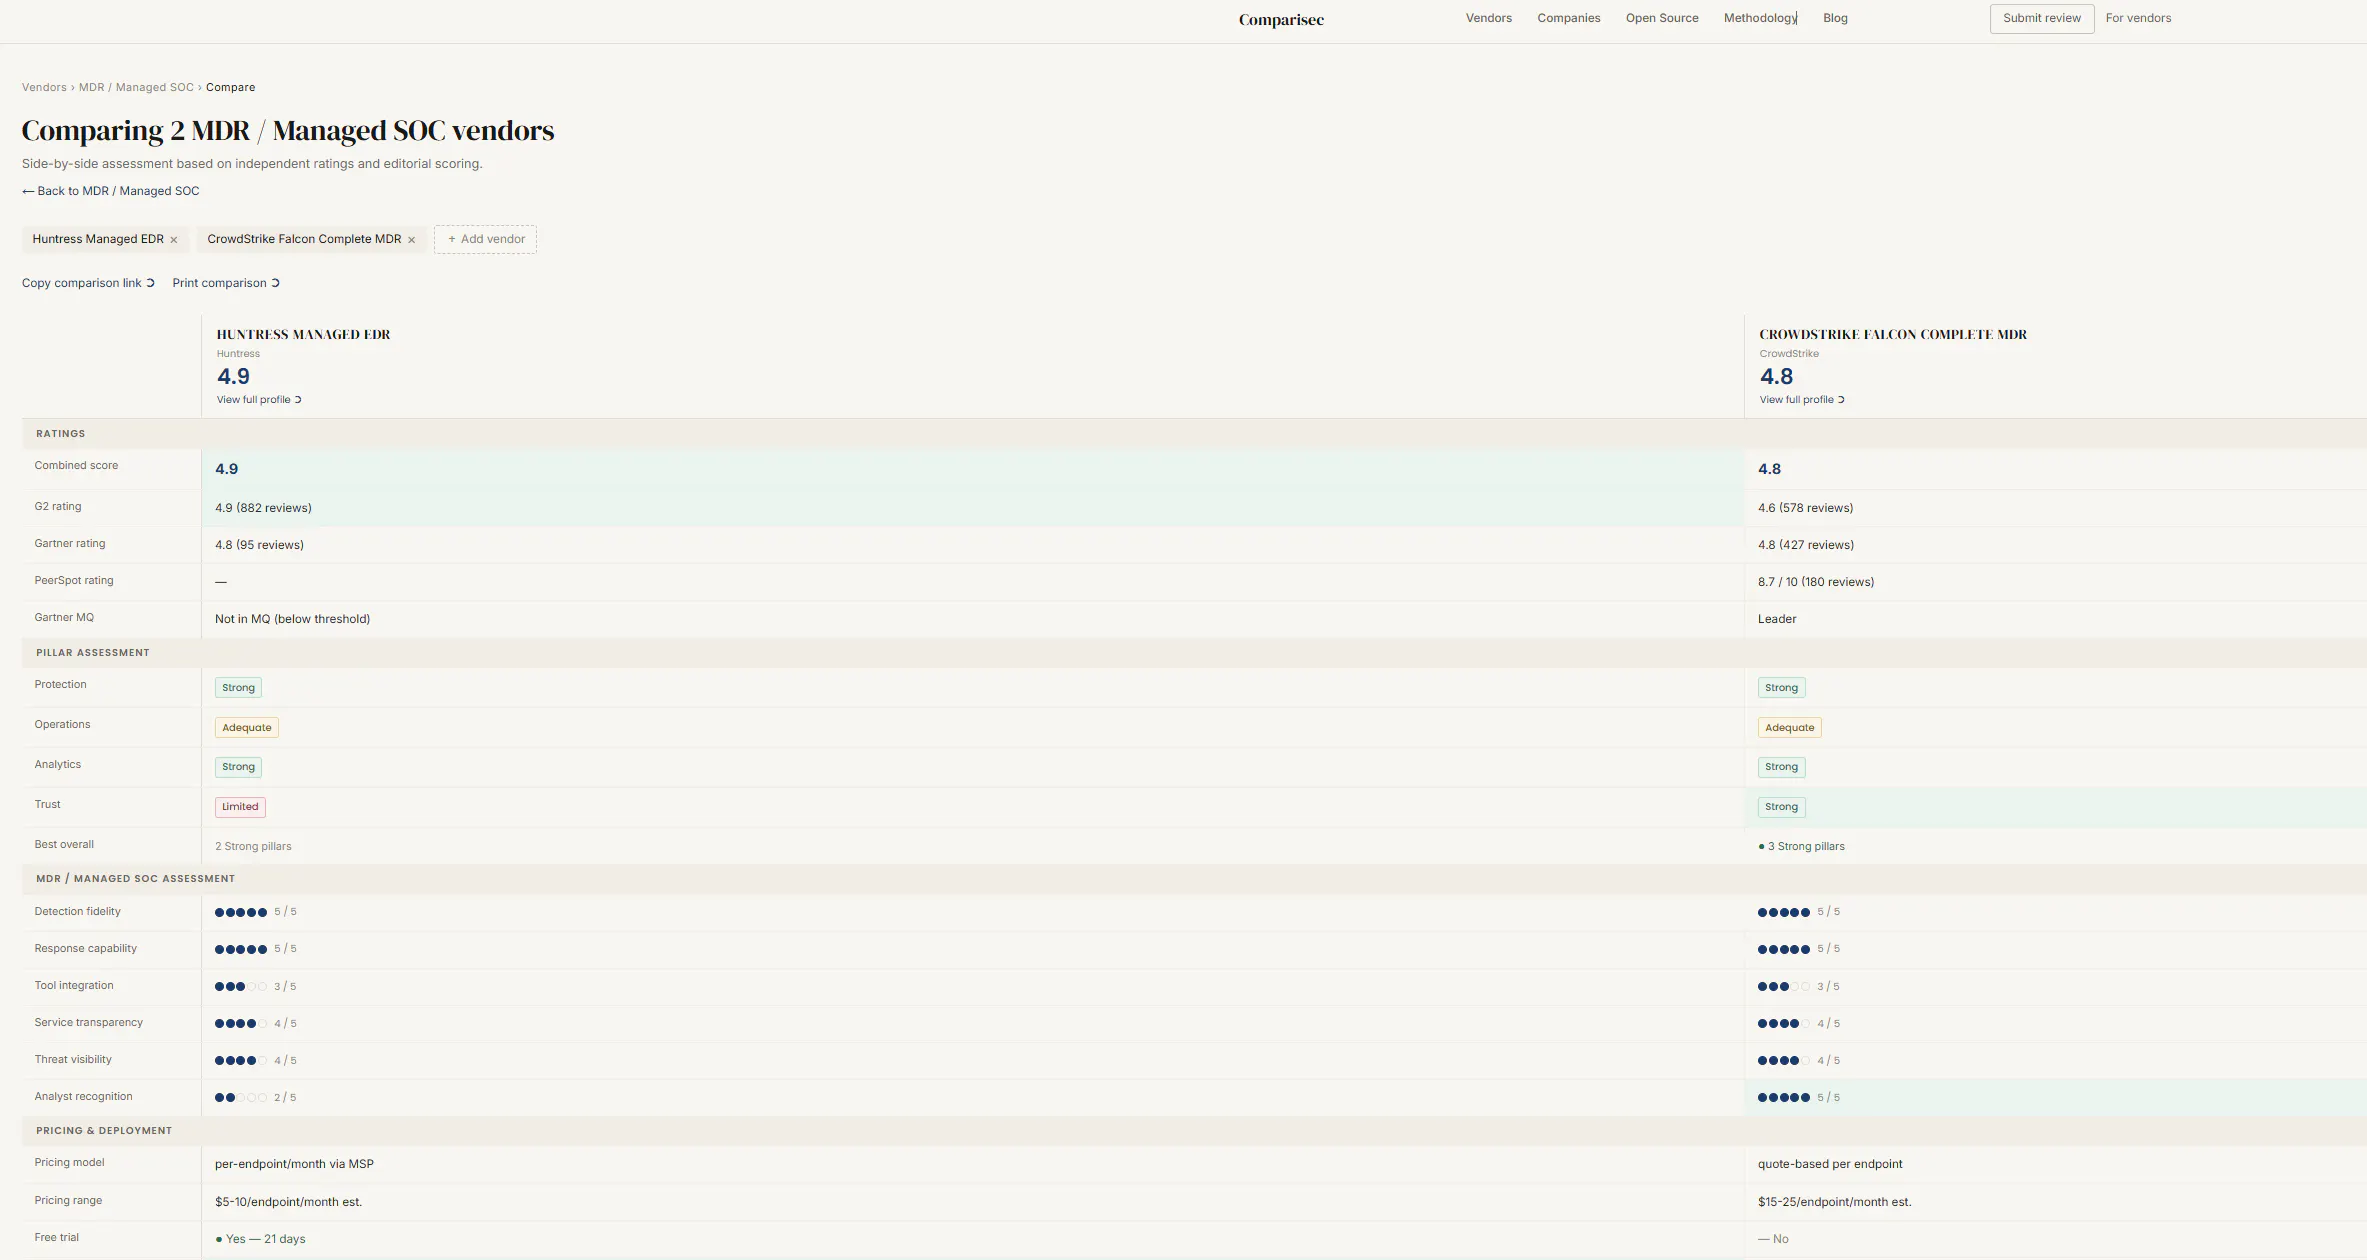Click Huntress Trust Limited badge
The height and width of the screenshot is (1260, 2367).
tap(240, 807)
